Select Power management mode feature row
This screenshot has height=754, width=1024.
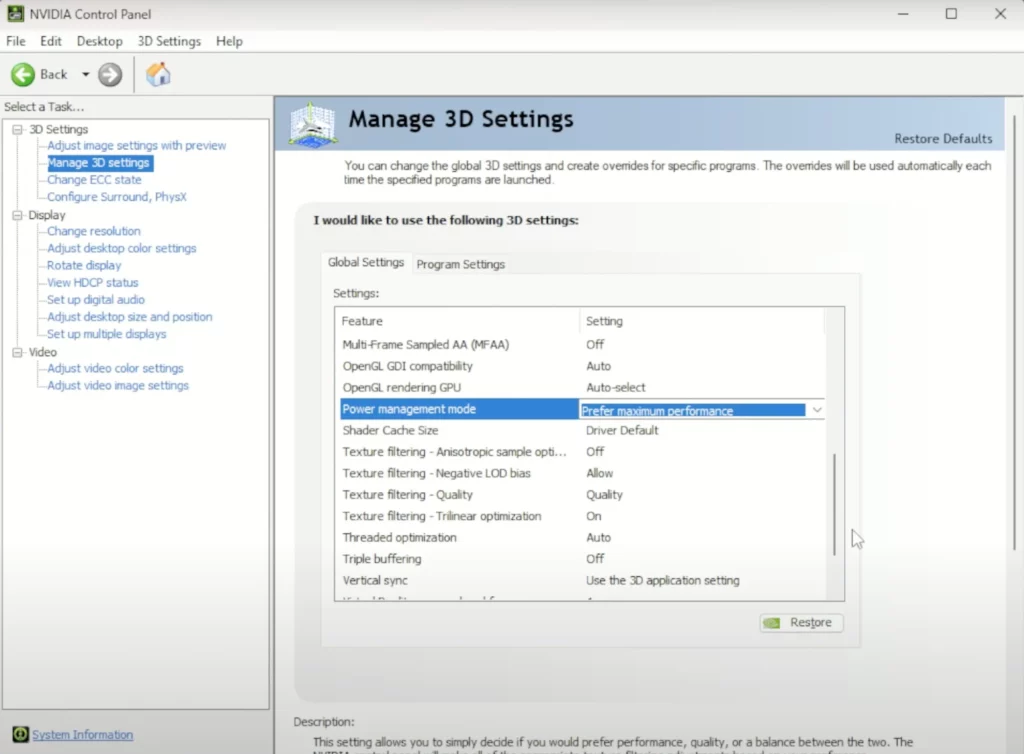pyautogui.click(x=460, y=409)
